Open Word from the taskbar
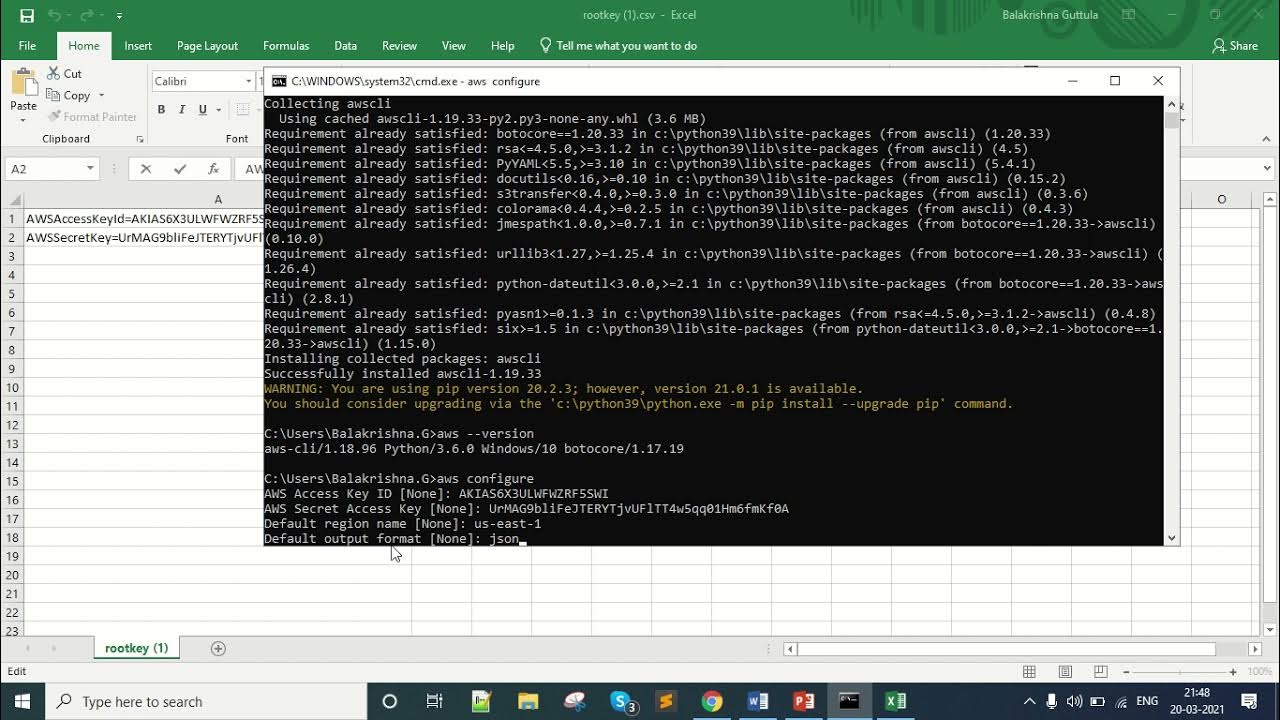 (757, 701)
